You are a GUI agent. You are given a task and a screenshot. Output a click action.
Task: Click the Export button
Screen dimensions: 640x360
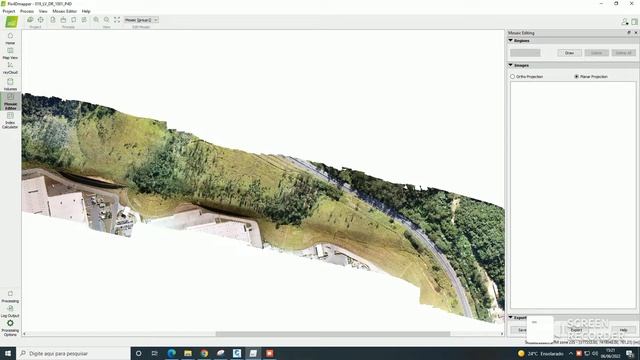click(x=576, y=330)
